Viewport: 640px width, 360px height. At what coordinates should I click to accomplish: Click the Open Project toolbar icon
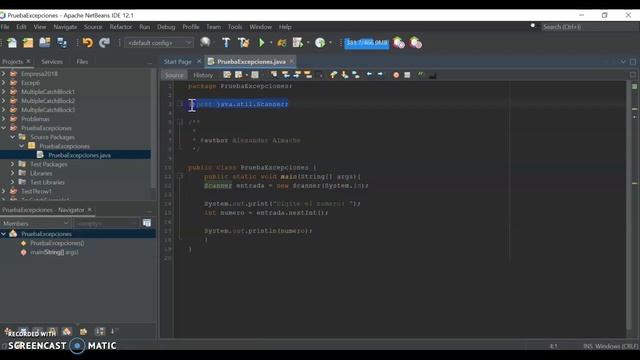44,42
